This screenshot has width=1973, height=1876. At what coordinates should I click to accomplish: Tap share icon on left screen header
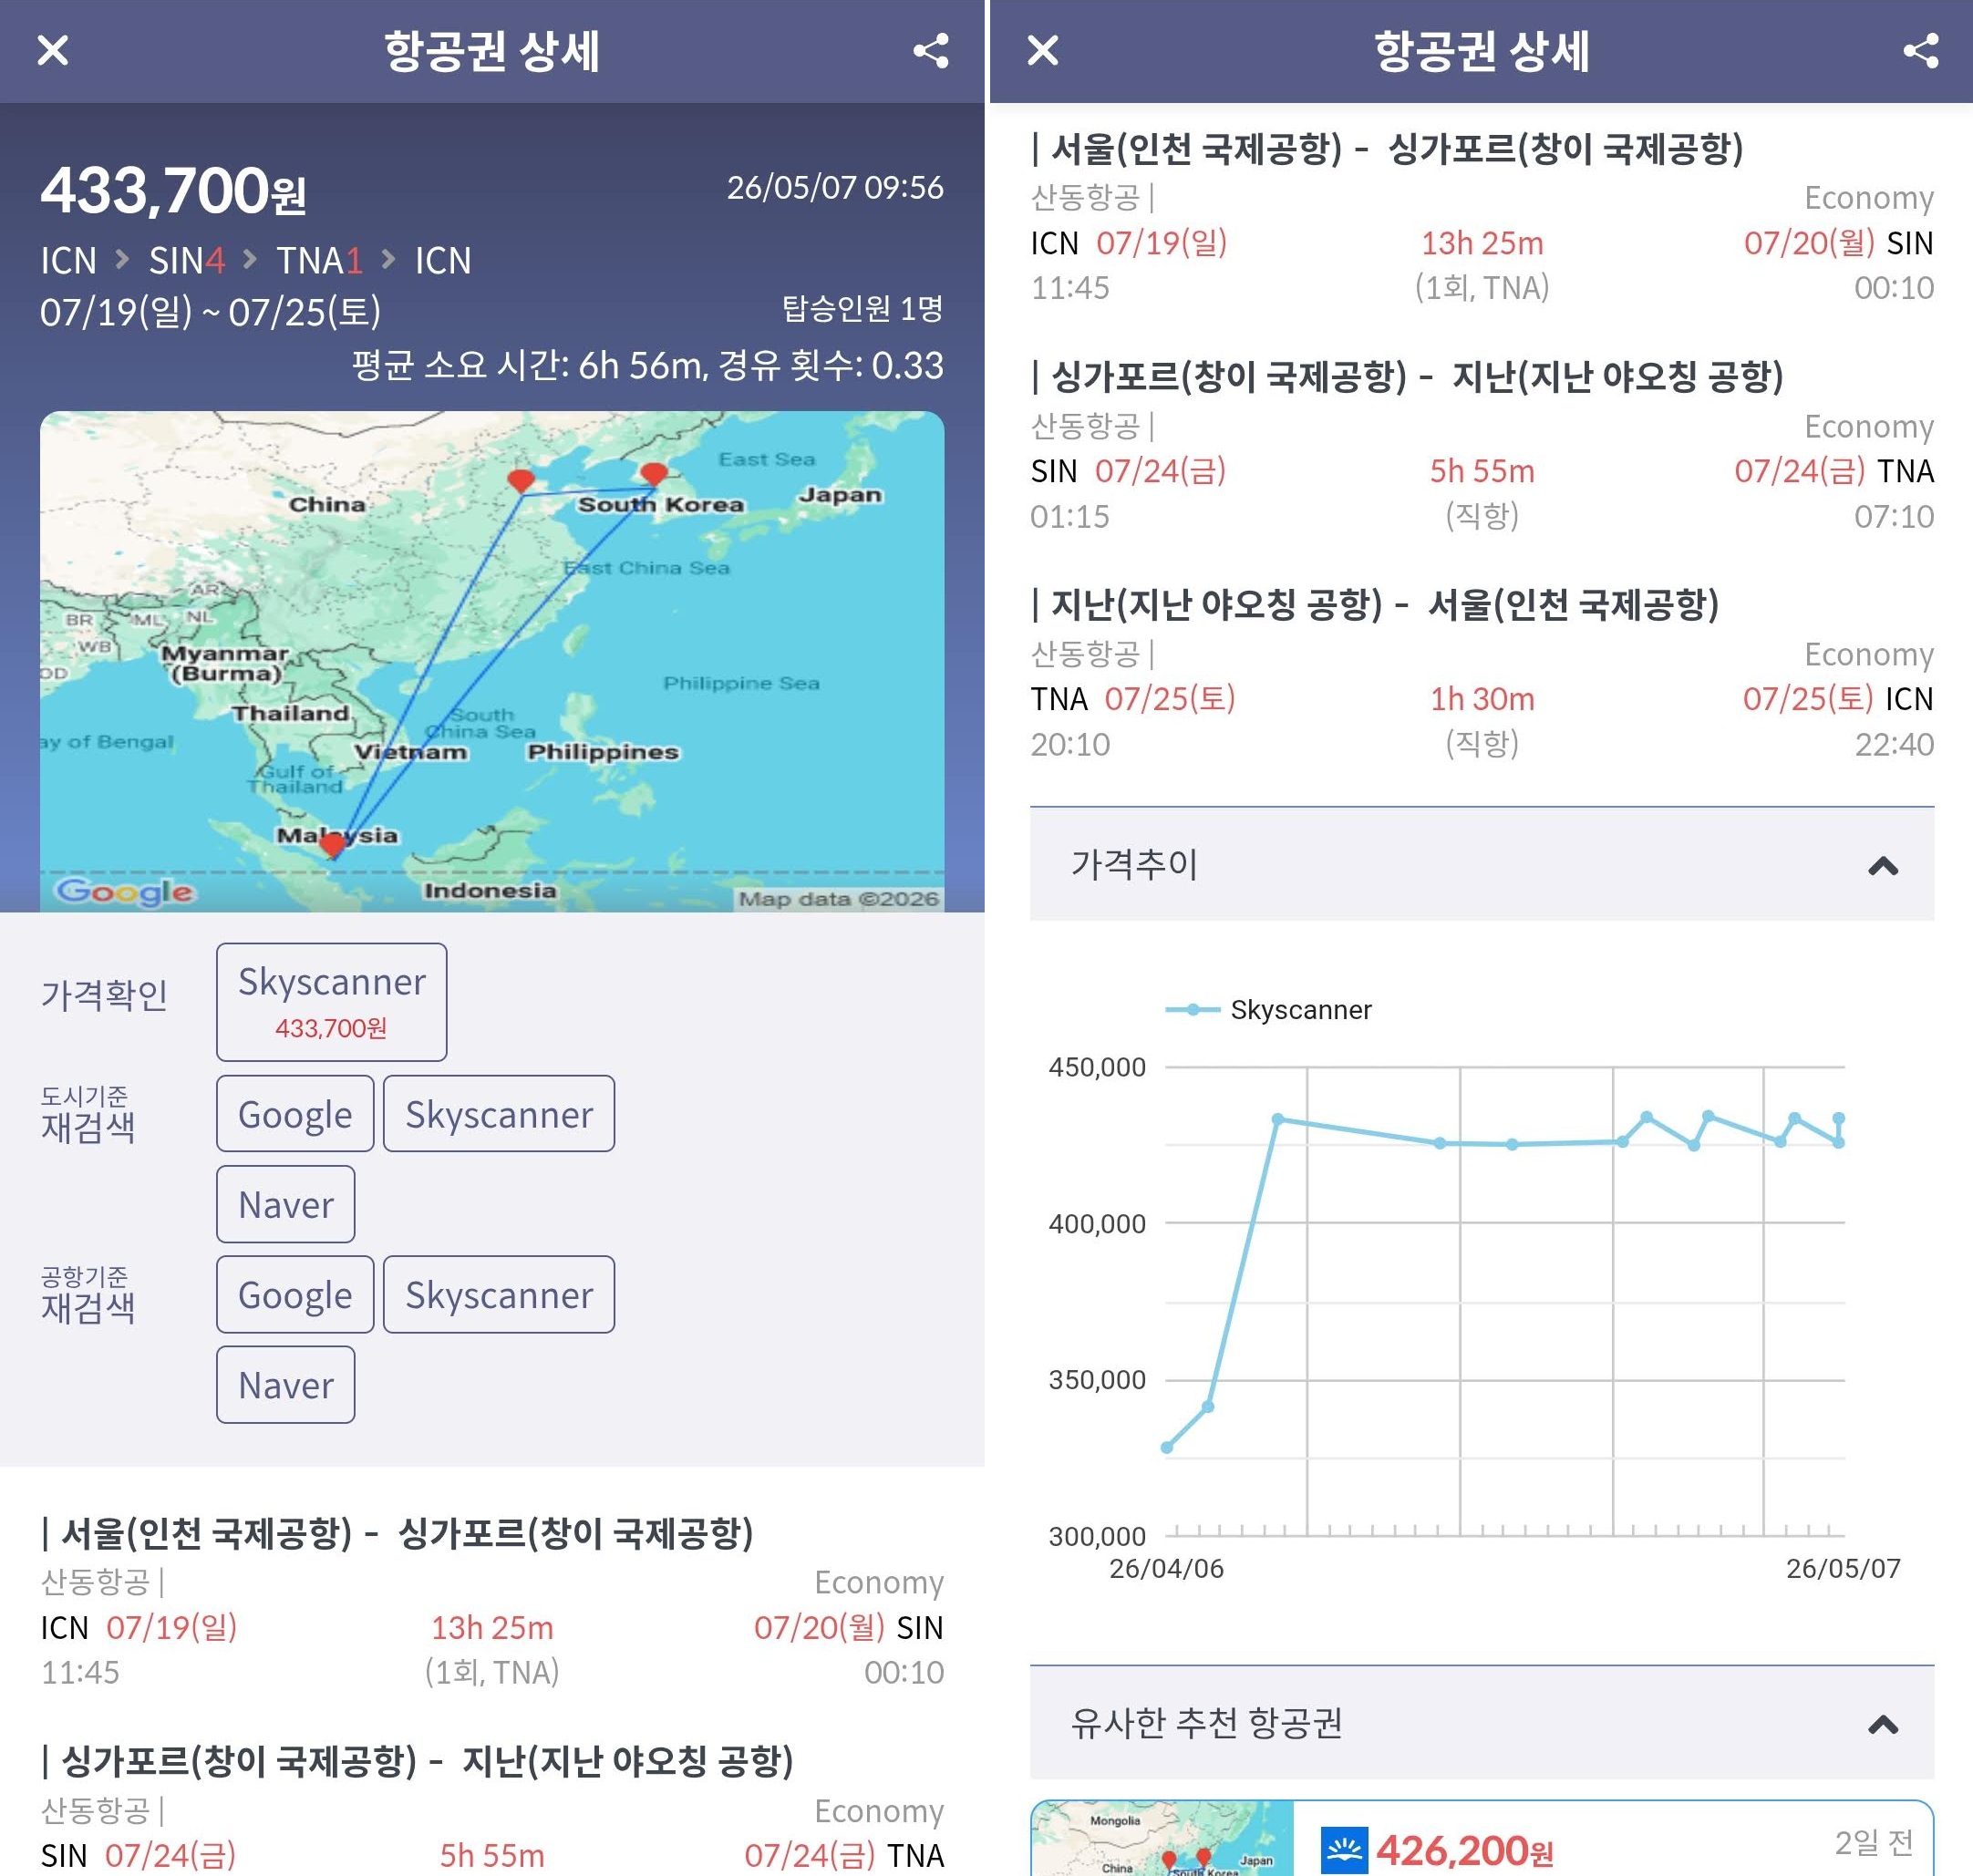(x=931, y=50)
